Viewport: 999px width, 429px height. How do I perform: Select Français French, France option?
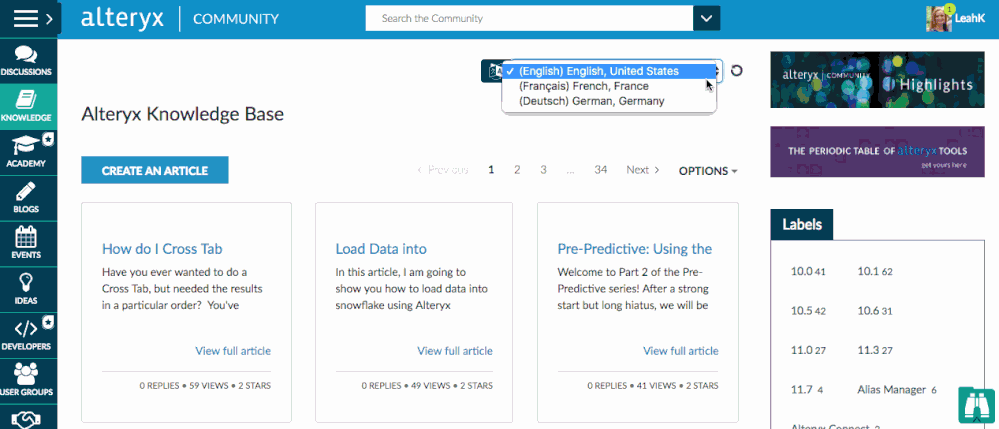(x=608, y=86)
